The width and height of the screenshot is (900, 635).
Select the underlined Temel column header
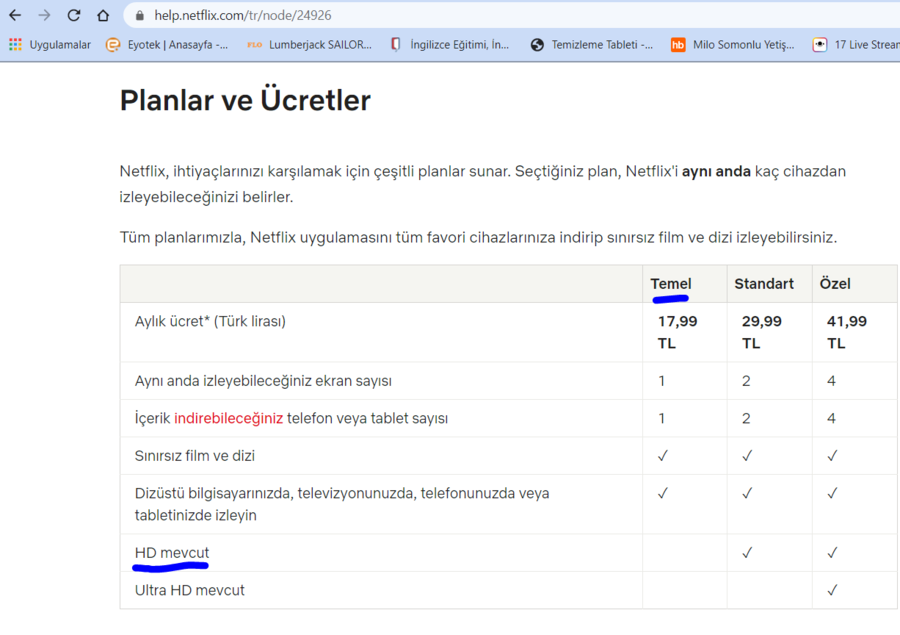click(670, 283)
